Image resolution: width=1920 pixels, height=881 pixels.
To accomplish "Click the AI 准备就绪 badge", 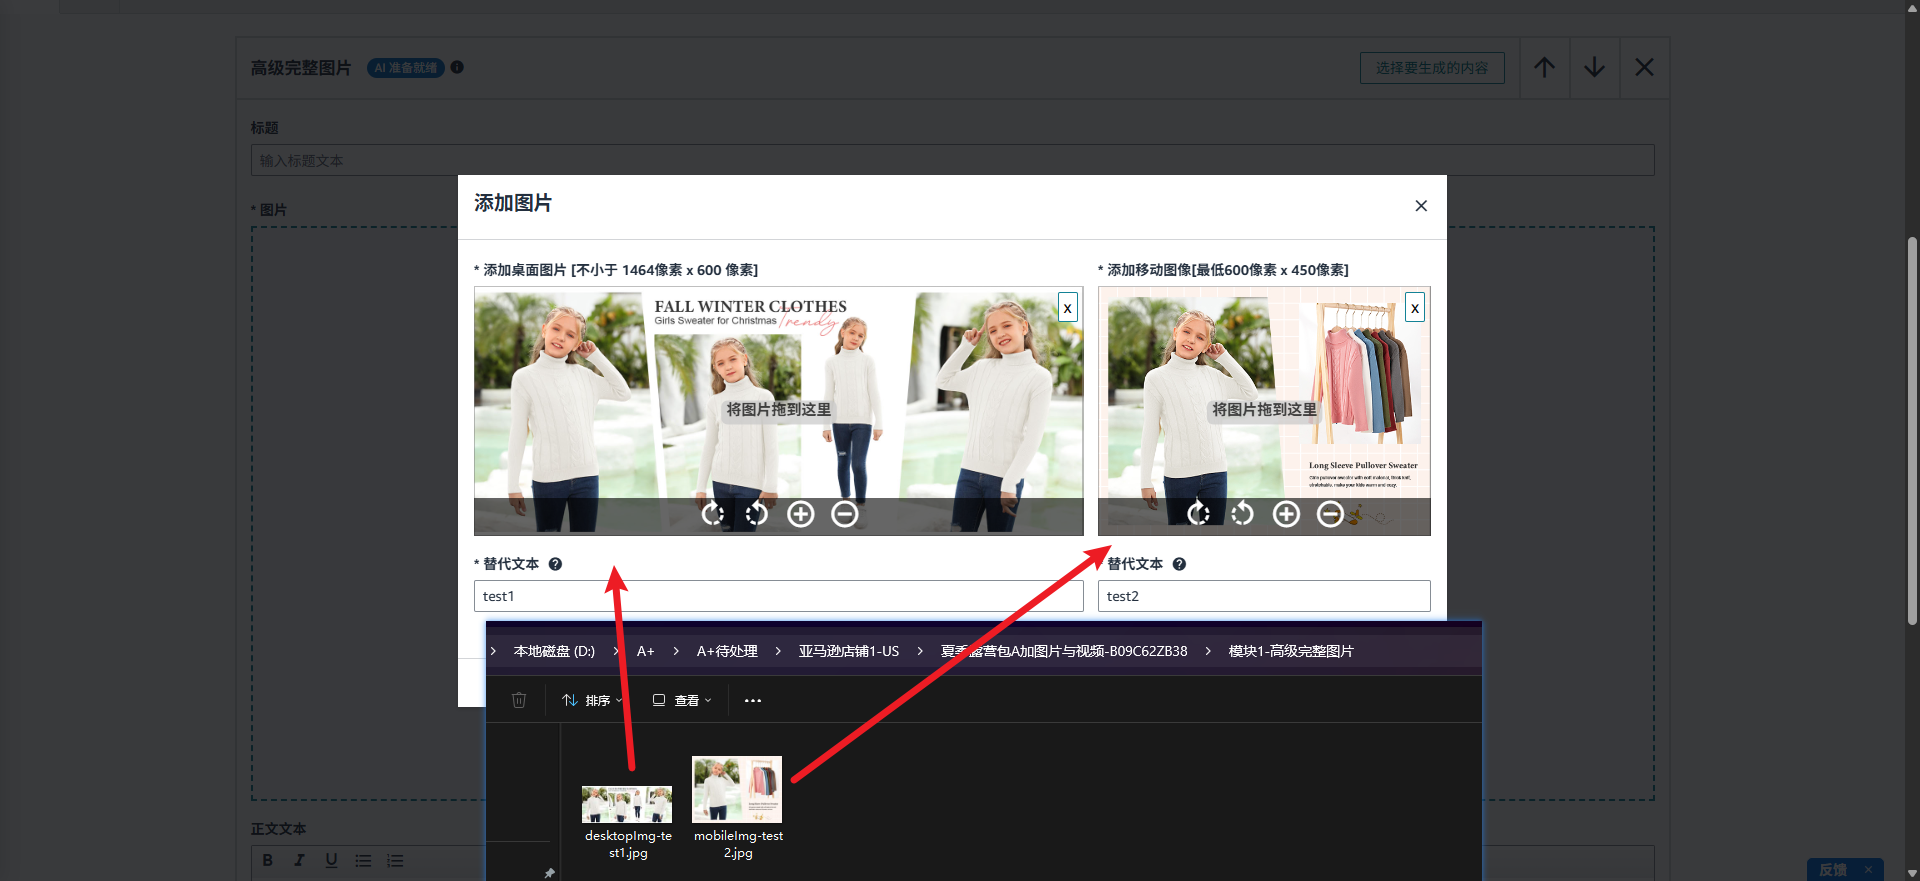I will tap(406, 68).
